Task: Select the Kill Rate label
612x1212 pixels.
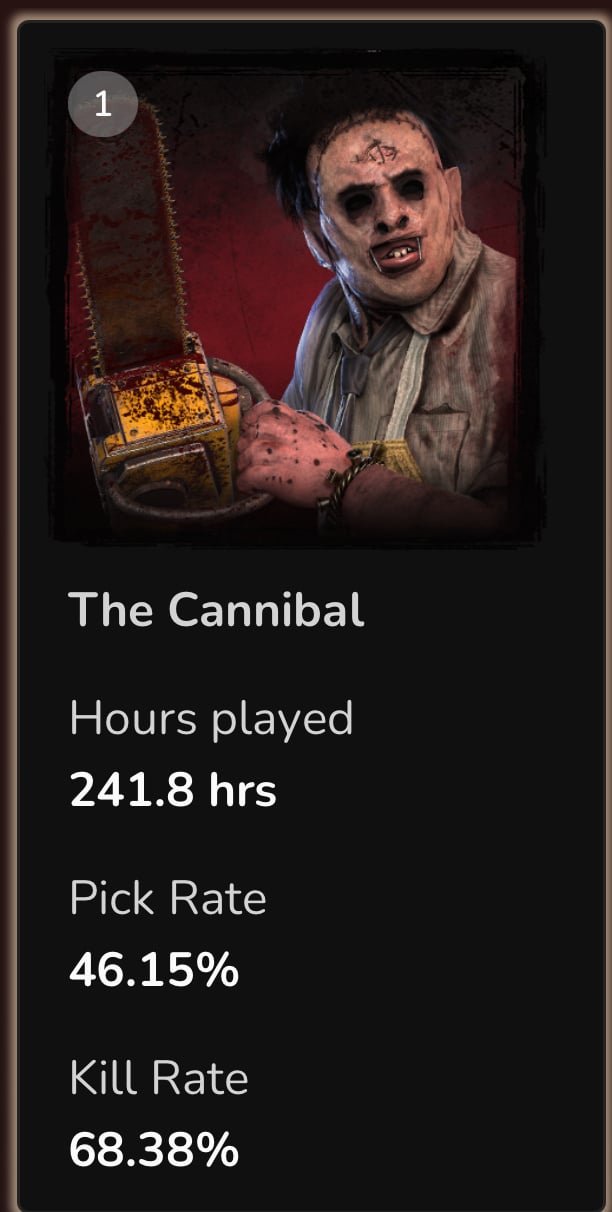Action: tap(159, 1078)
